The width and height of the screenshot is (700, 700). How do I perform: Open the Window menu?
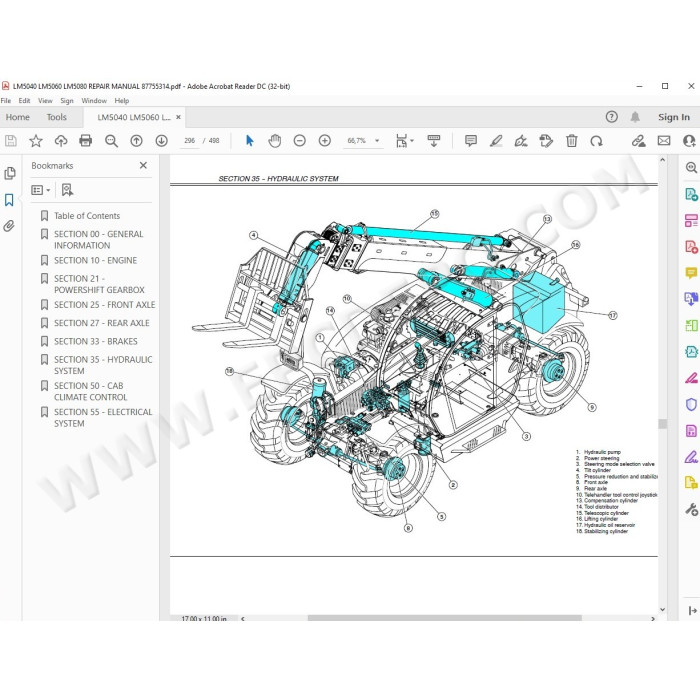(x=94, y=101)
